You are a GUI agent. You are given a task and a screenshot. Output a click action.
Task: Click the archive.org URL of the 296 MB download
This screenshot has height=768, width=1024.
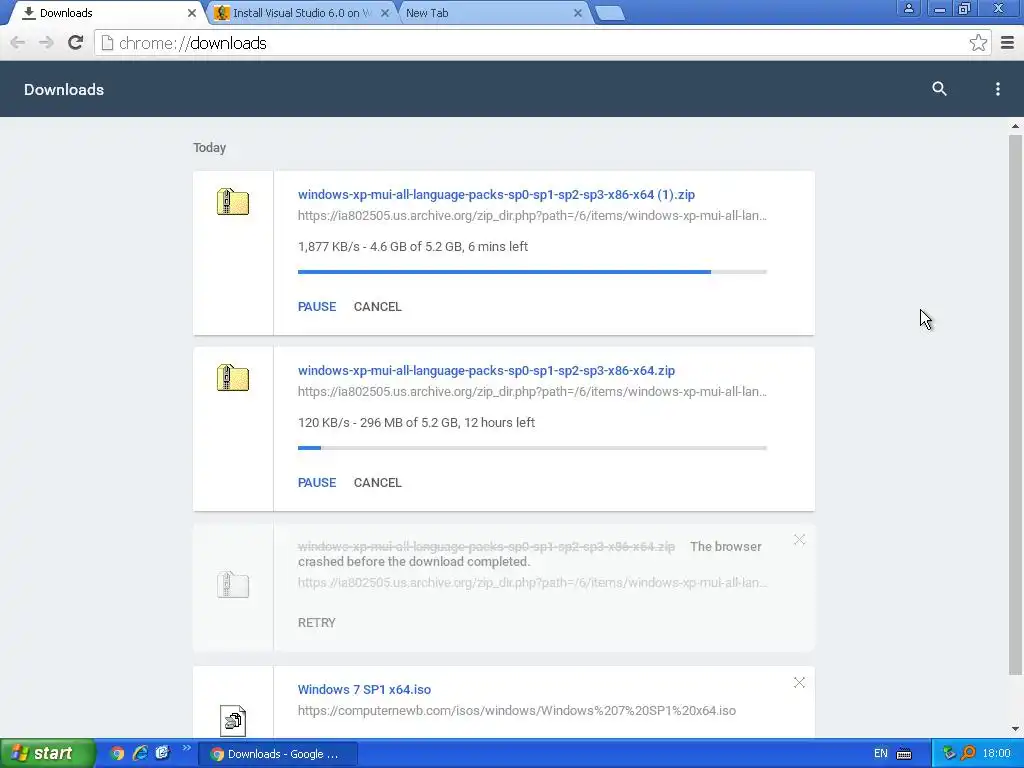coord(532,392)
